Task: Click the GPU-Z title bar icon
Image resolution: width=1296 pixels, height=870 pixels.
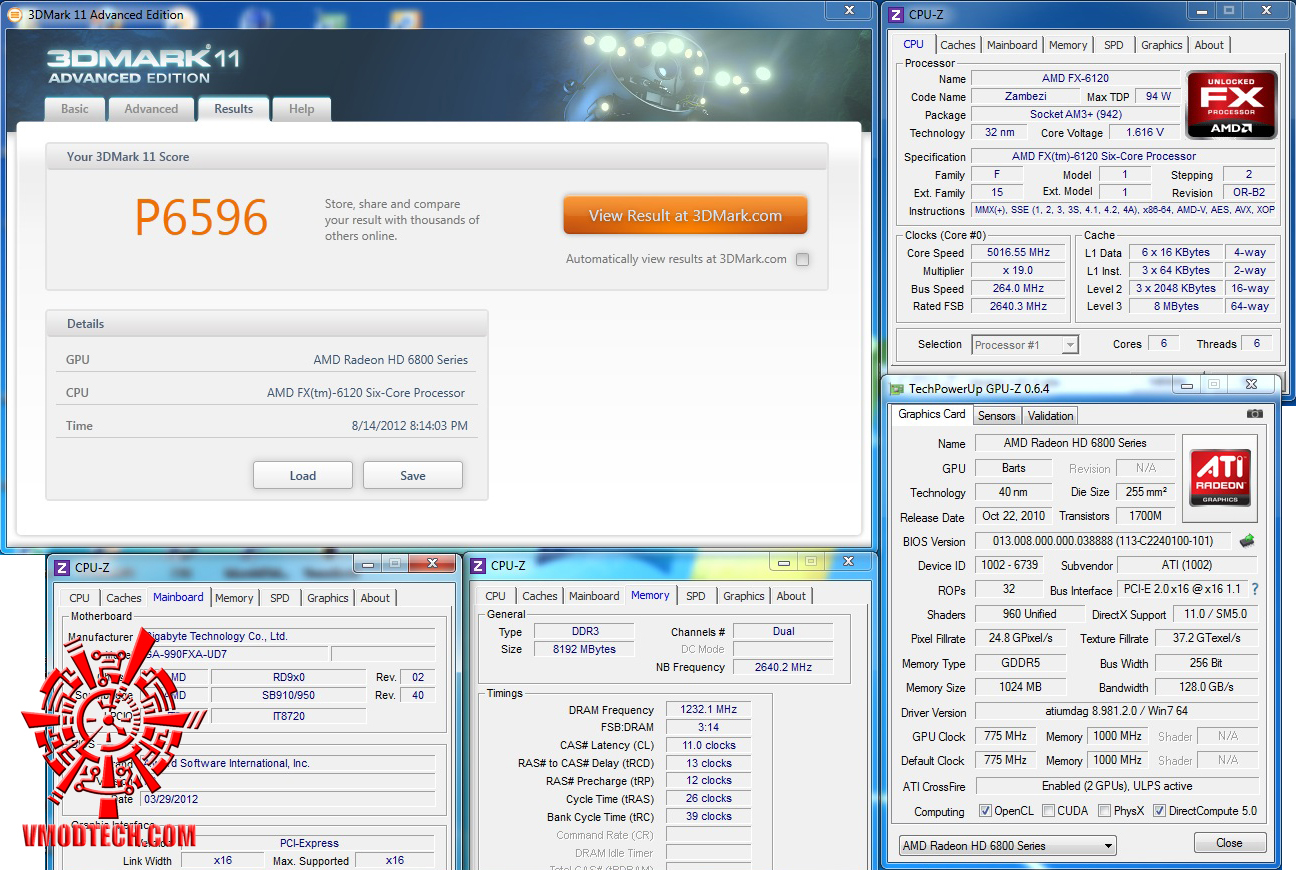Action: click(x=897, y=388)
